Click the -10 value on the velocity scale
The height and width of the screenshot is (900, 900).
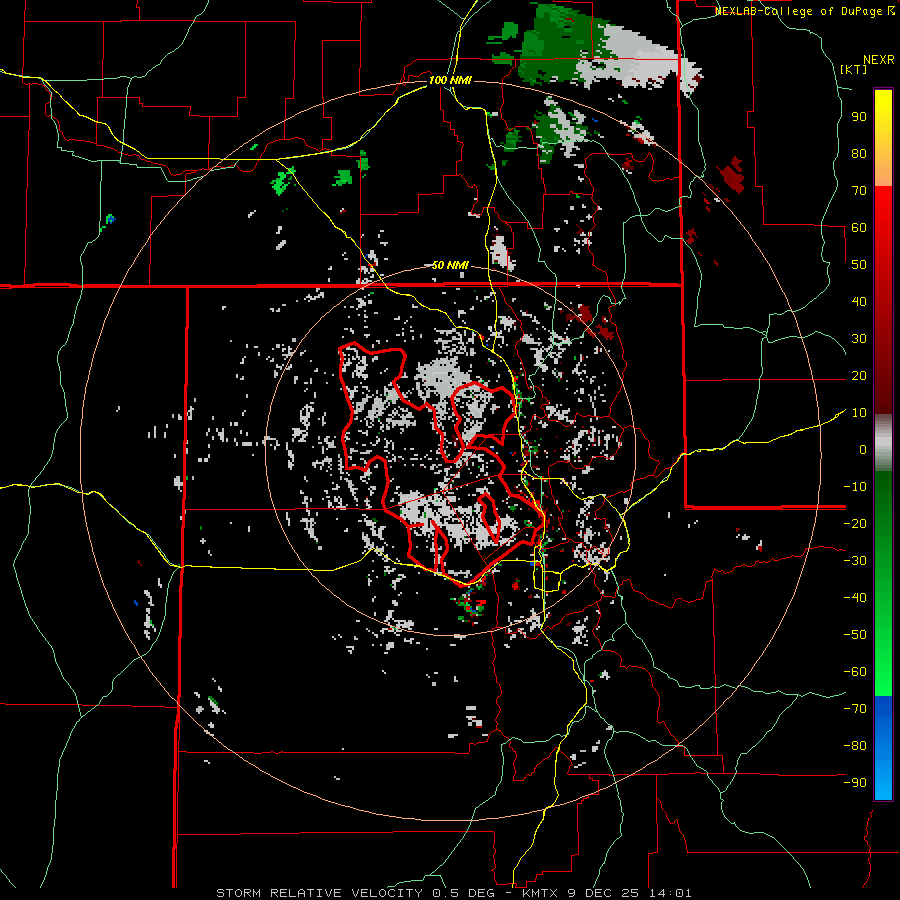click(855, 487)
